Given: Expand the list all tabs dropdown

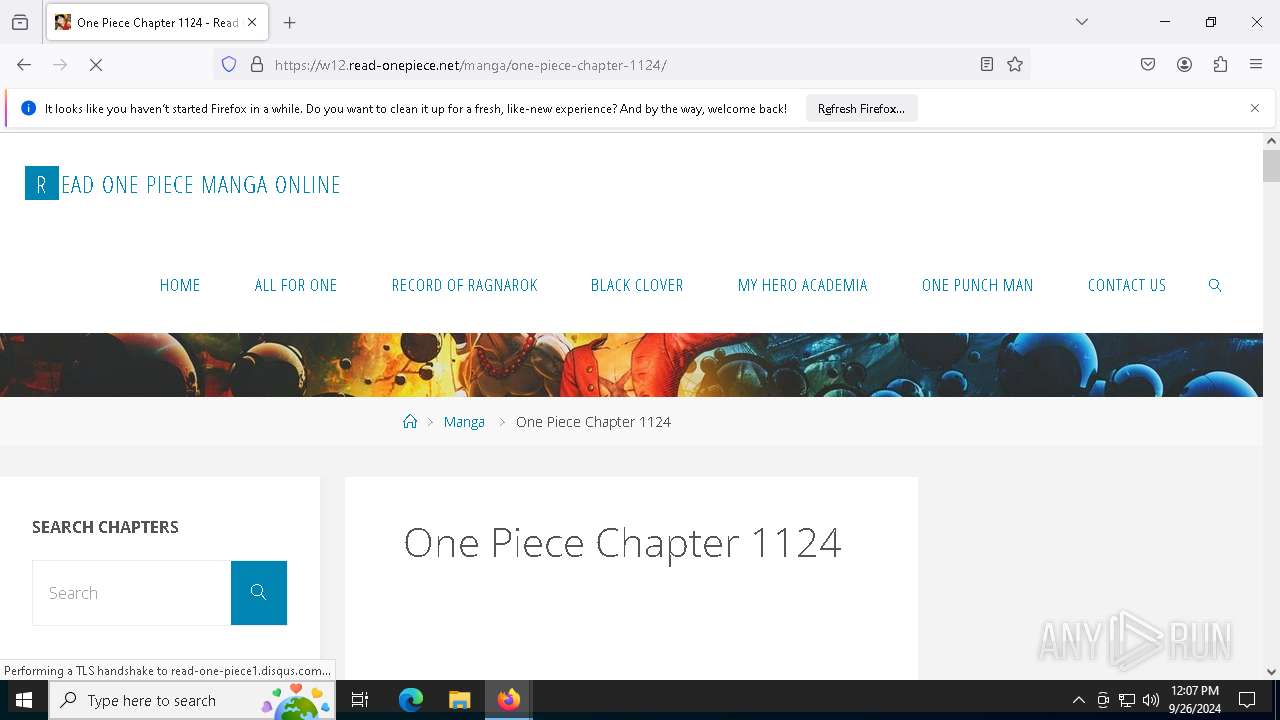Looking at the screenshot, I should click(x=1082, y=22).
